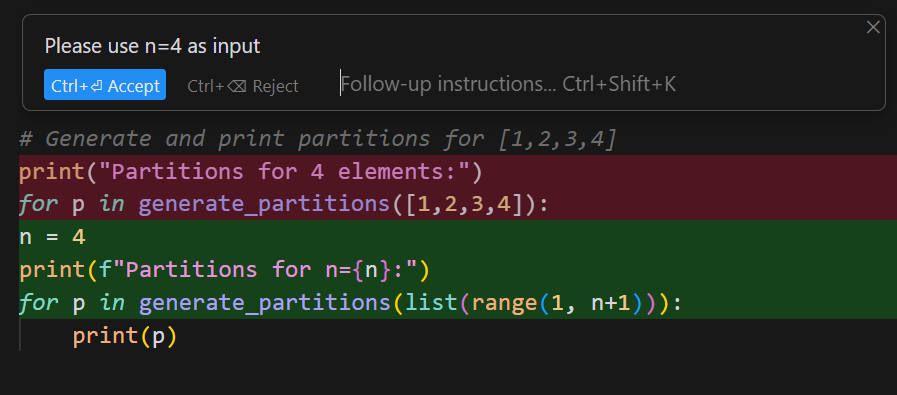Accept the suggested code edit

click(x=105, y=85)
